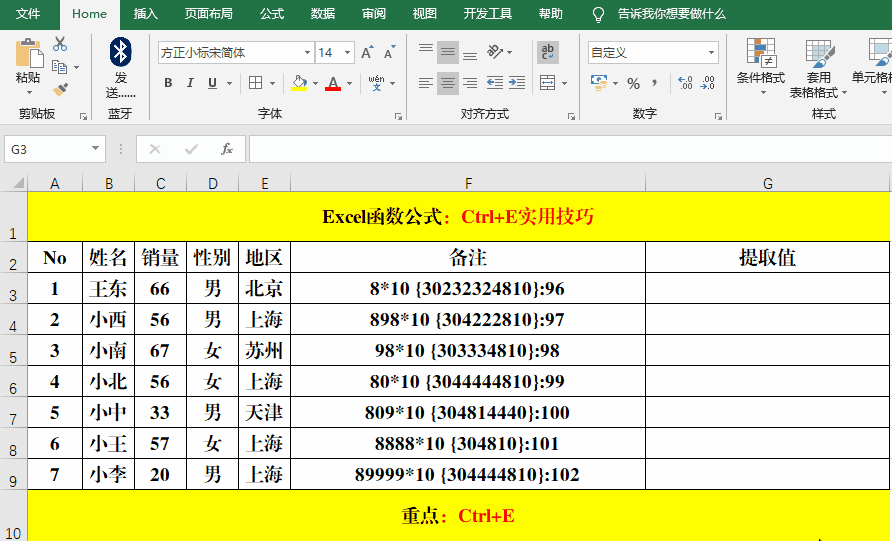The image size is (892, 541).
Task: Open the 文件 menu
Action: point(28,14)
